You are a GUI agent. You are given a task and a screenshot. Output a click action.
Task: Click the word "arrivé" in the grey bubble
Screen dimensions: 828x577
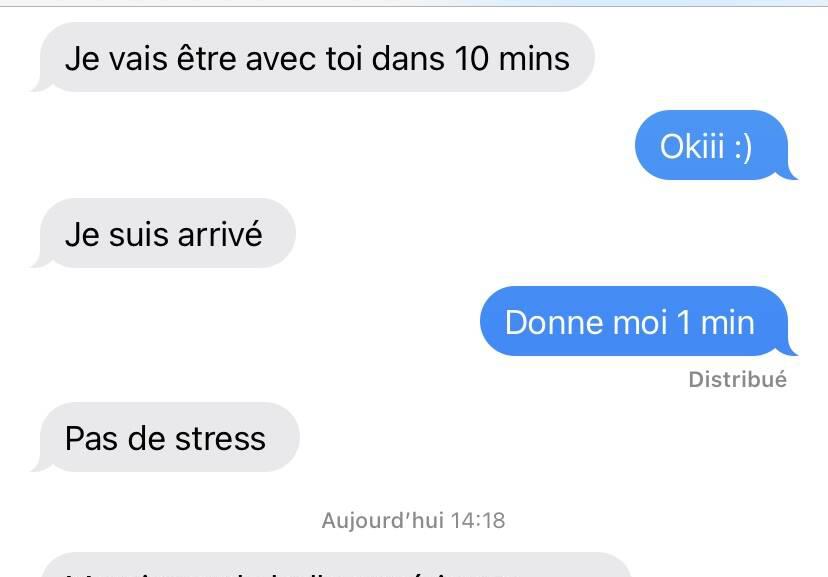click(x=220, y=234)
